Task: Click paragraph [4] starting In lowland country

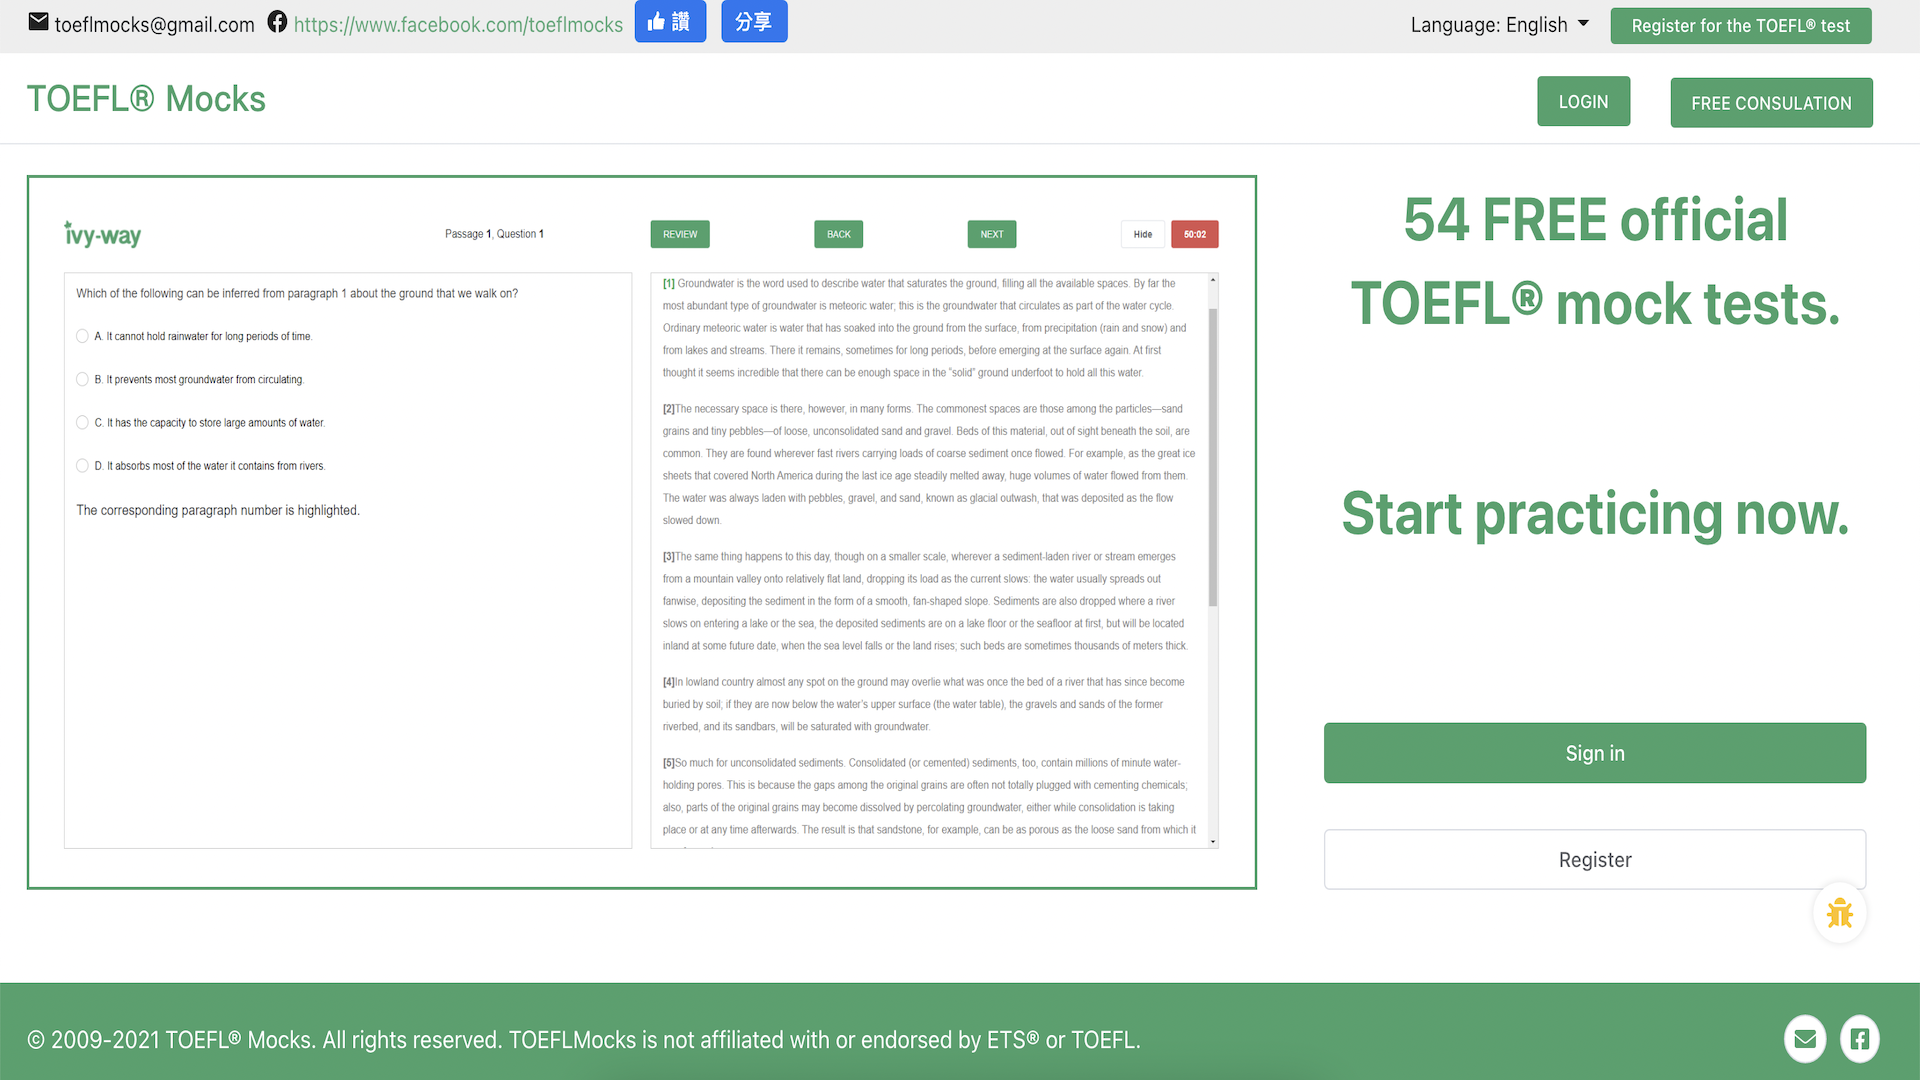Action: (x=923, y=704)
